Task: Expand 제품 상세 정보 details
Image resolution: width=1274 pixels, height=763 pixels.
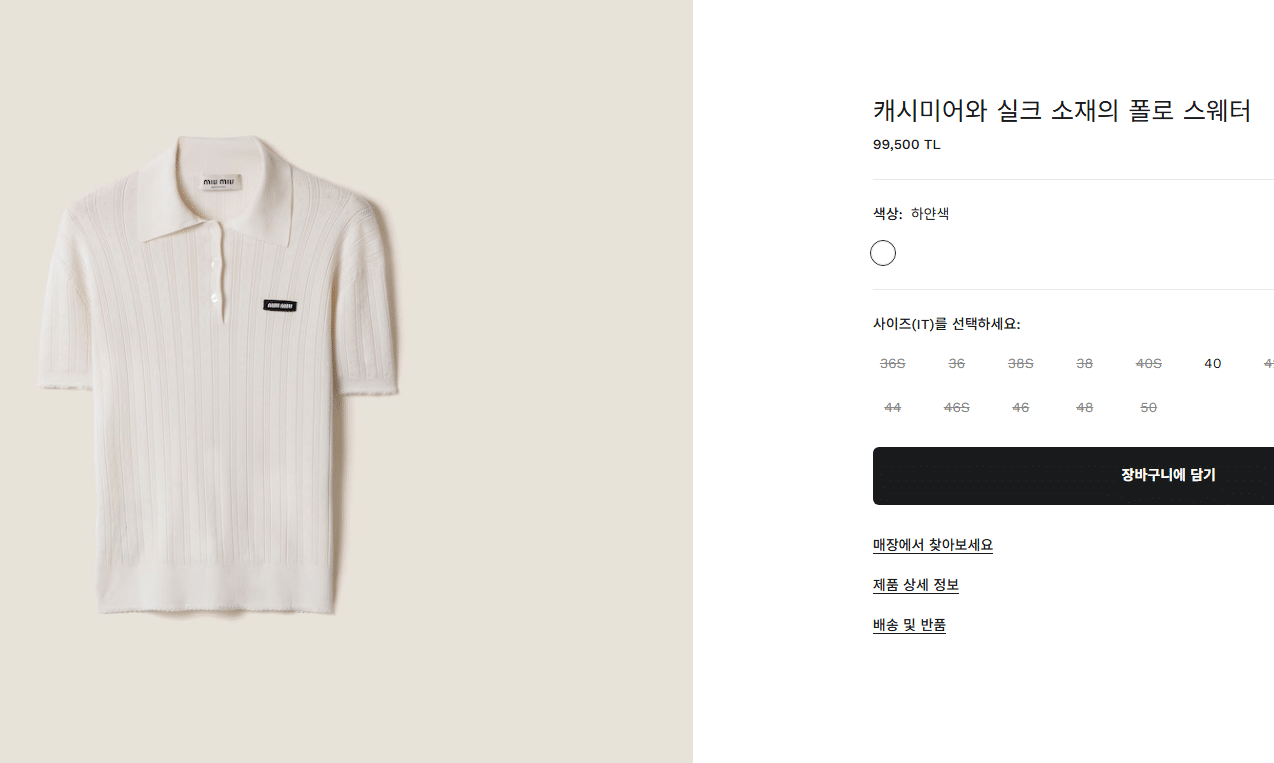Action: pos(915,585)
